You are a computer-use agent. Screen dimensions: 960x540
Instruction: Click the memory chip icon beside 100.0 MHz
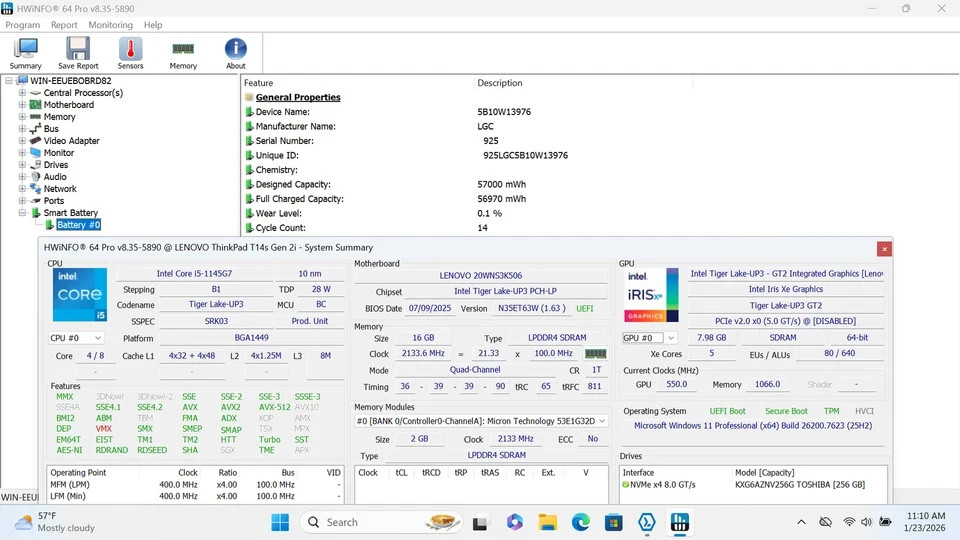pos(596,354)
